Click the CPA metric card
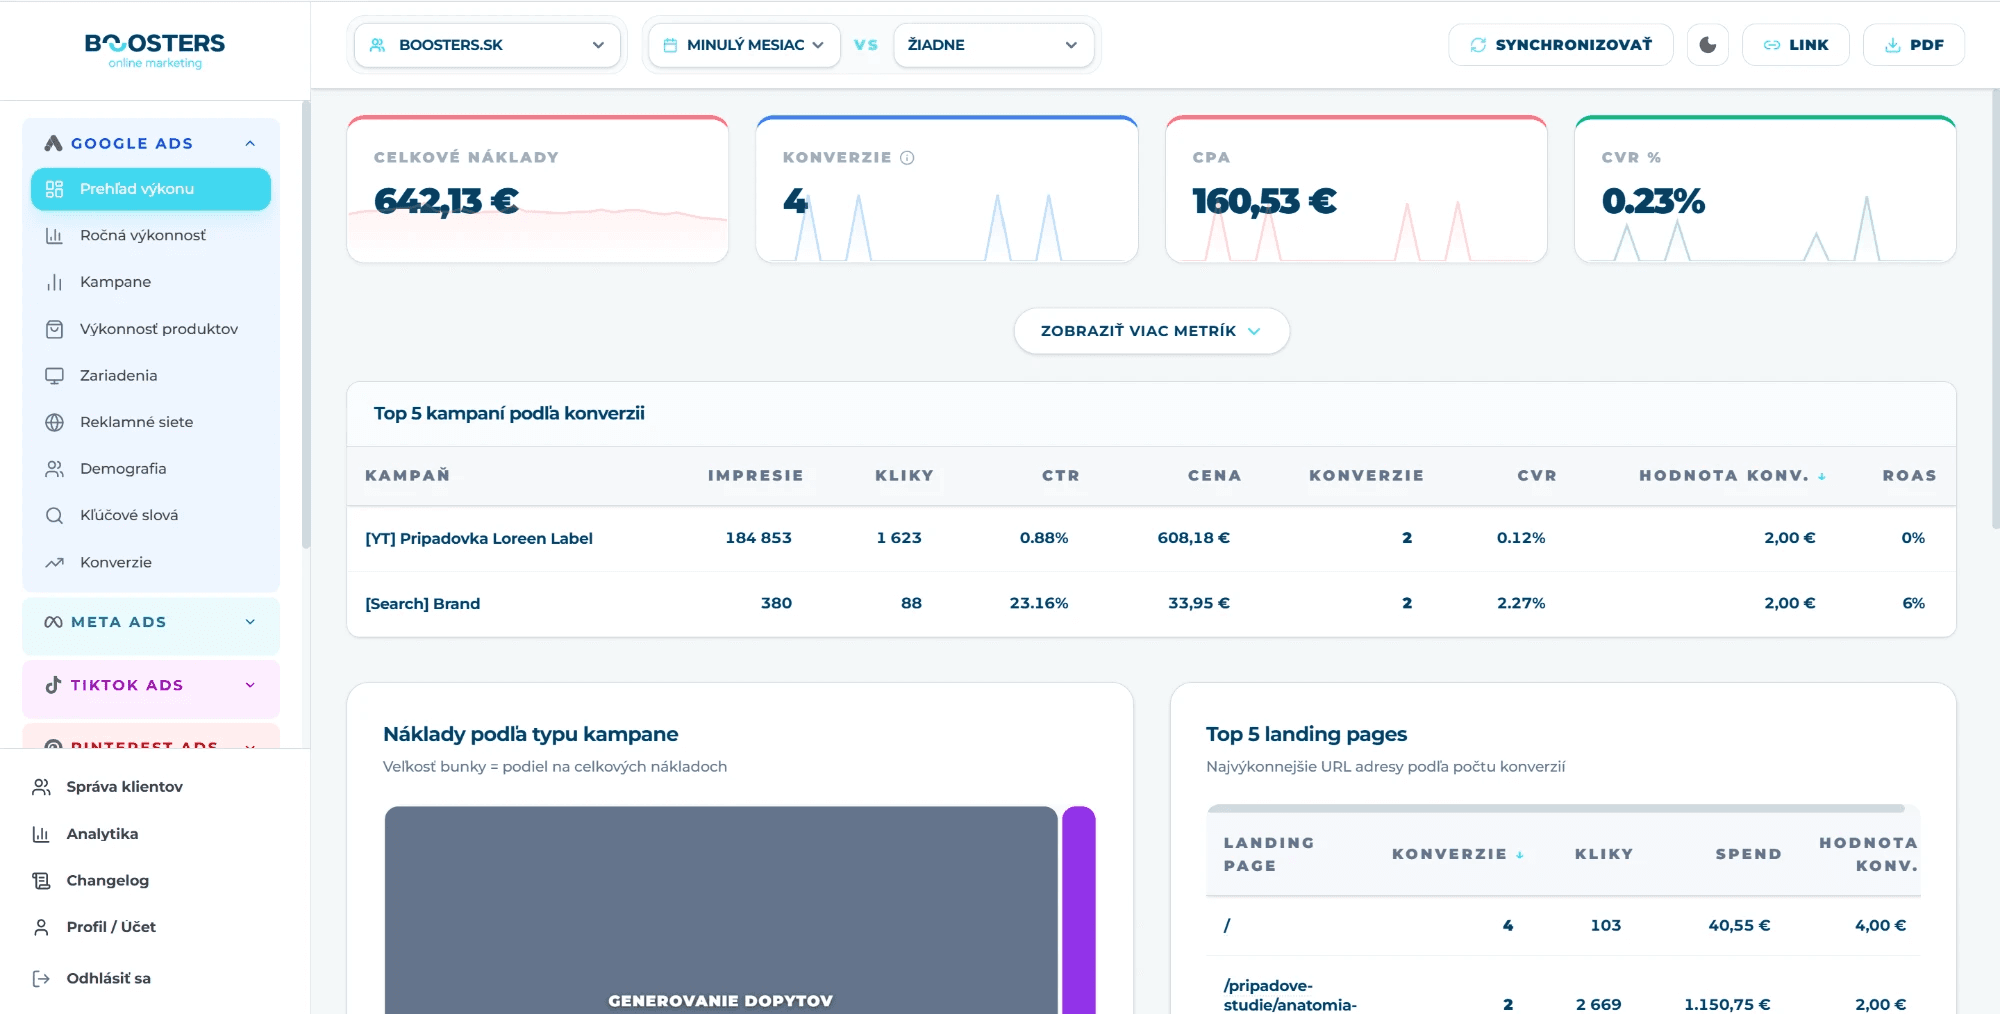Viewport: 2000px width, 1014px height. (1356, 189)
